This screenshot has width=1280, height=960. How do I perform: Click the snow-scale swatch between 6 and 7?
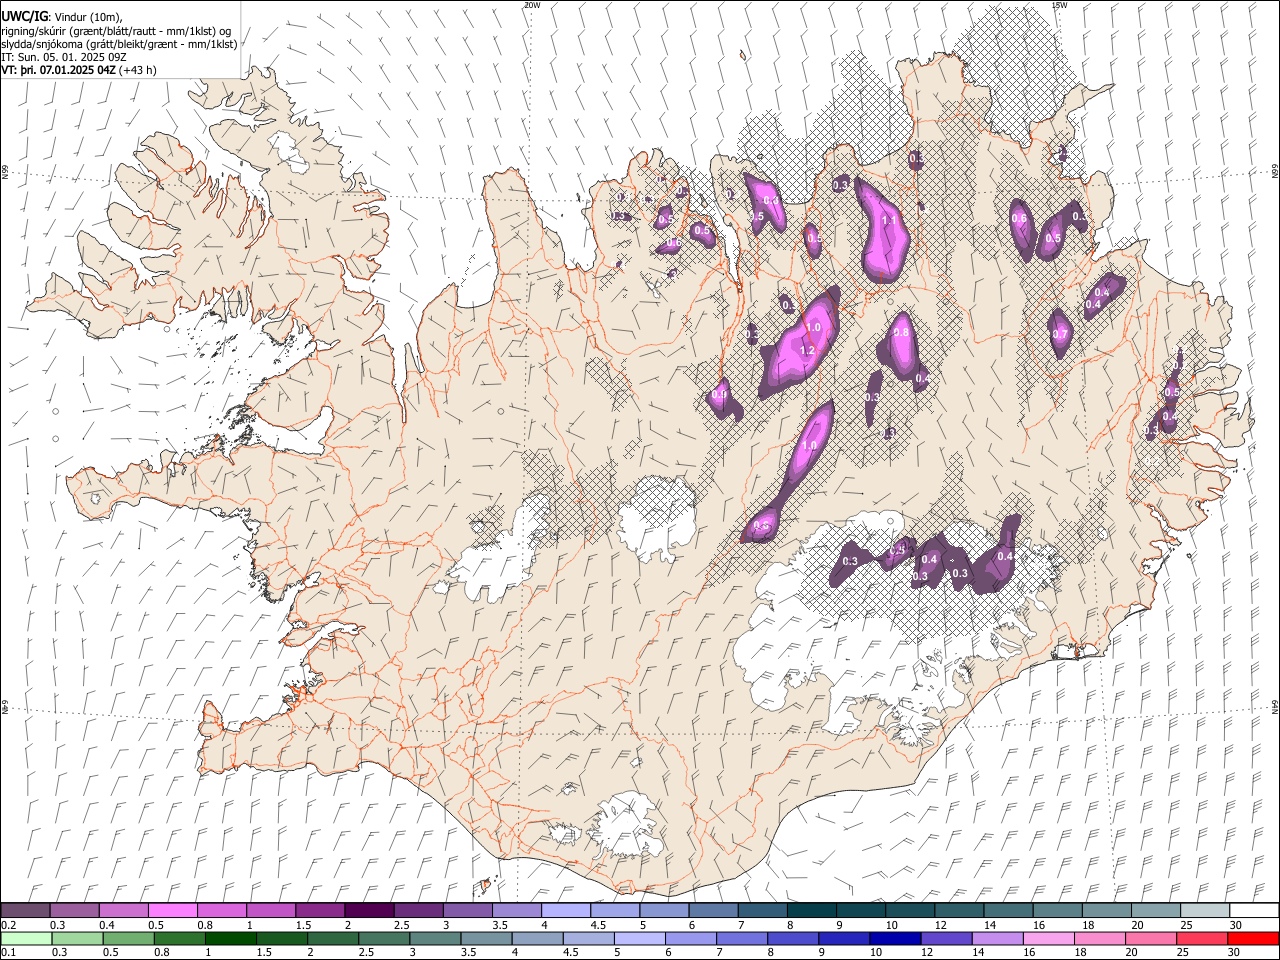713,911
